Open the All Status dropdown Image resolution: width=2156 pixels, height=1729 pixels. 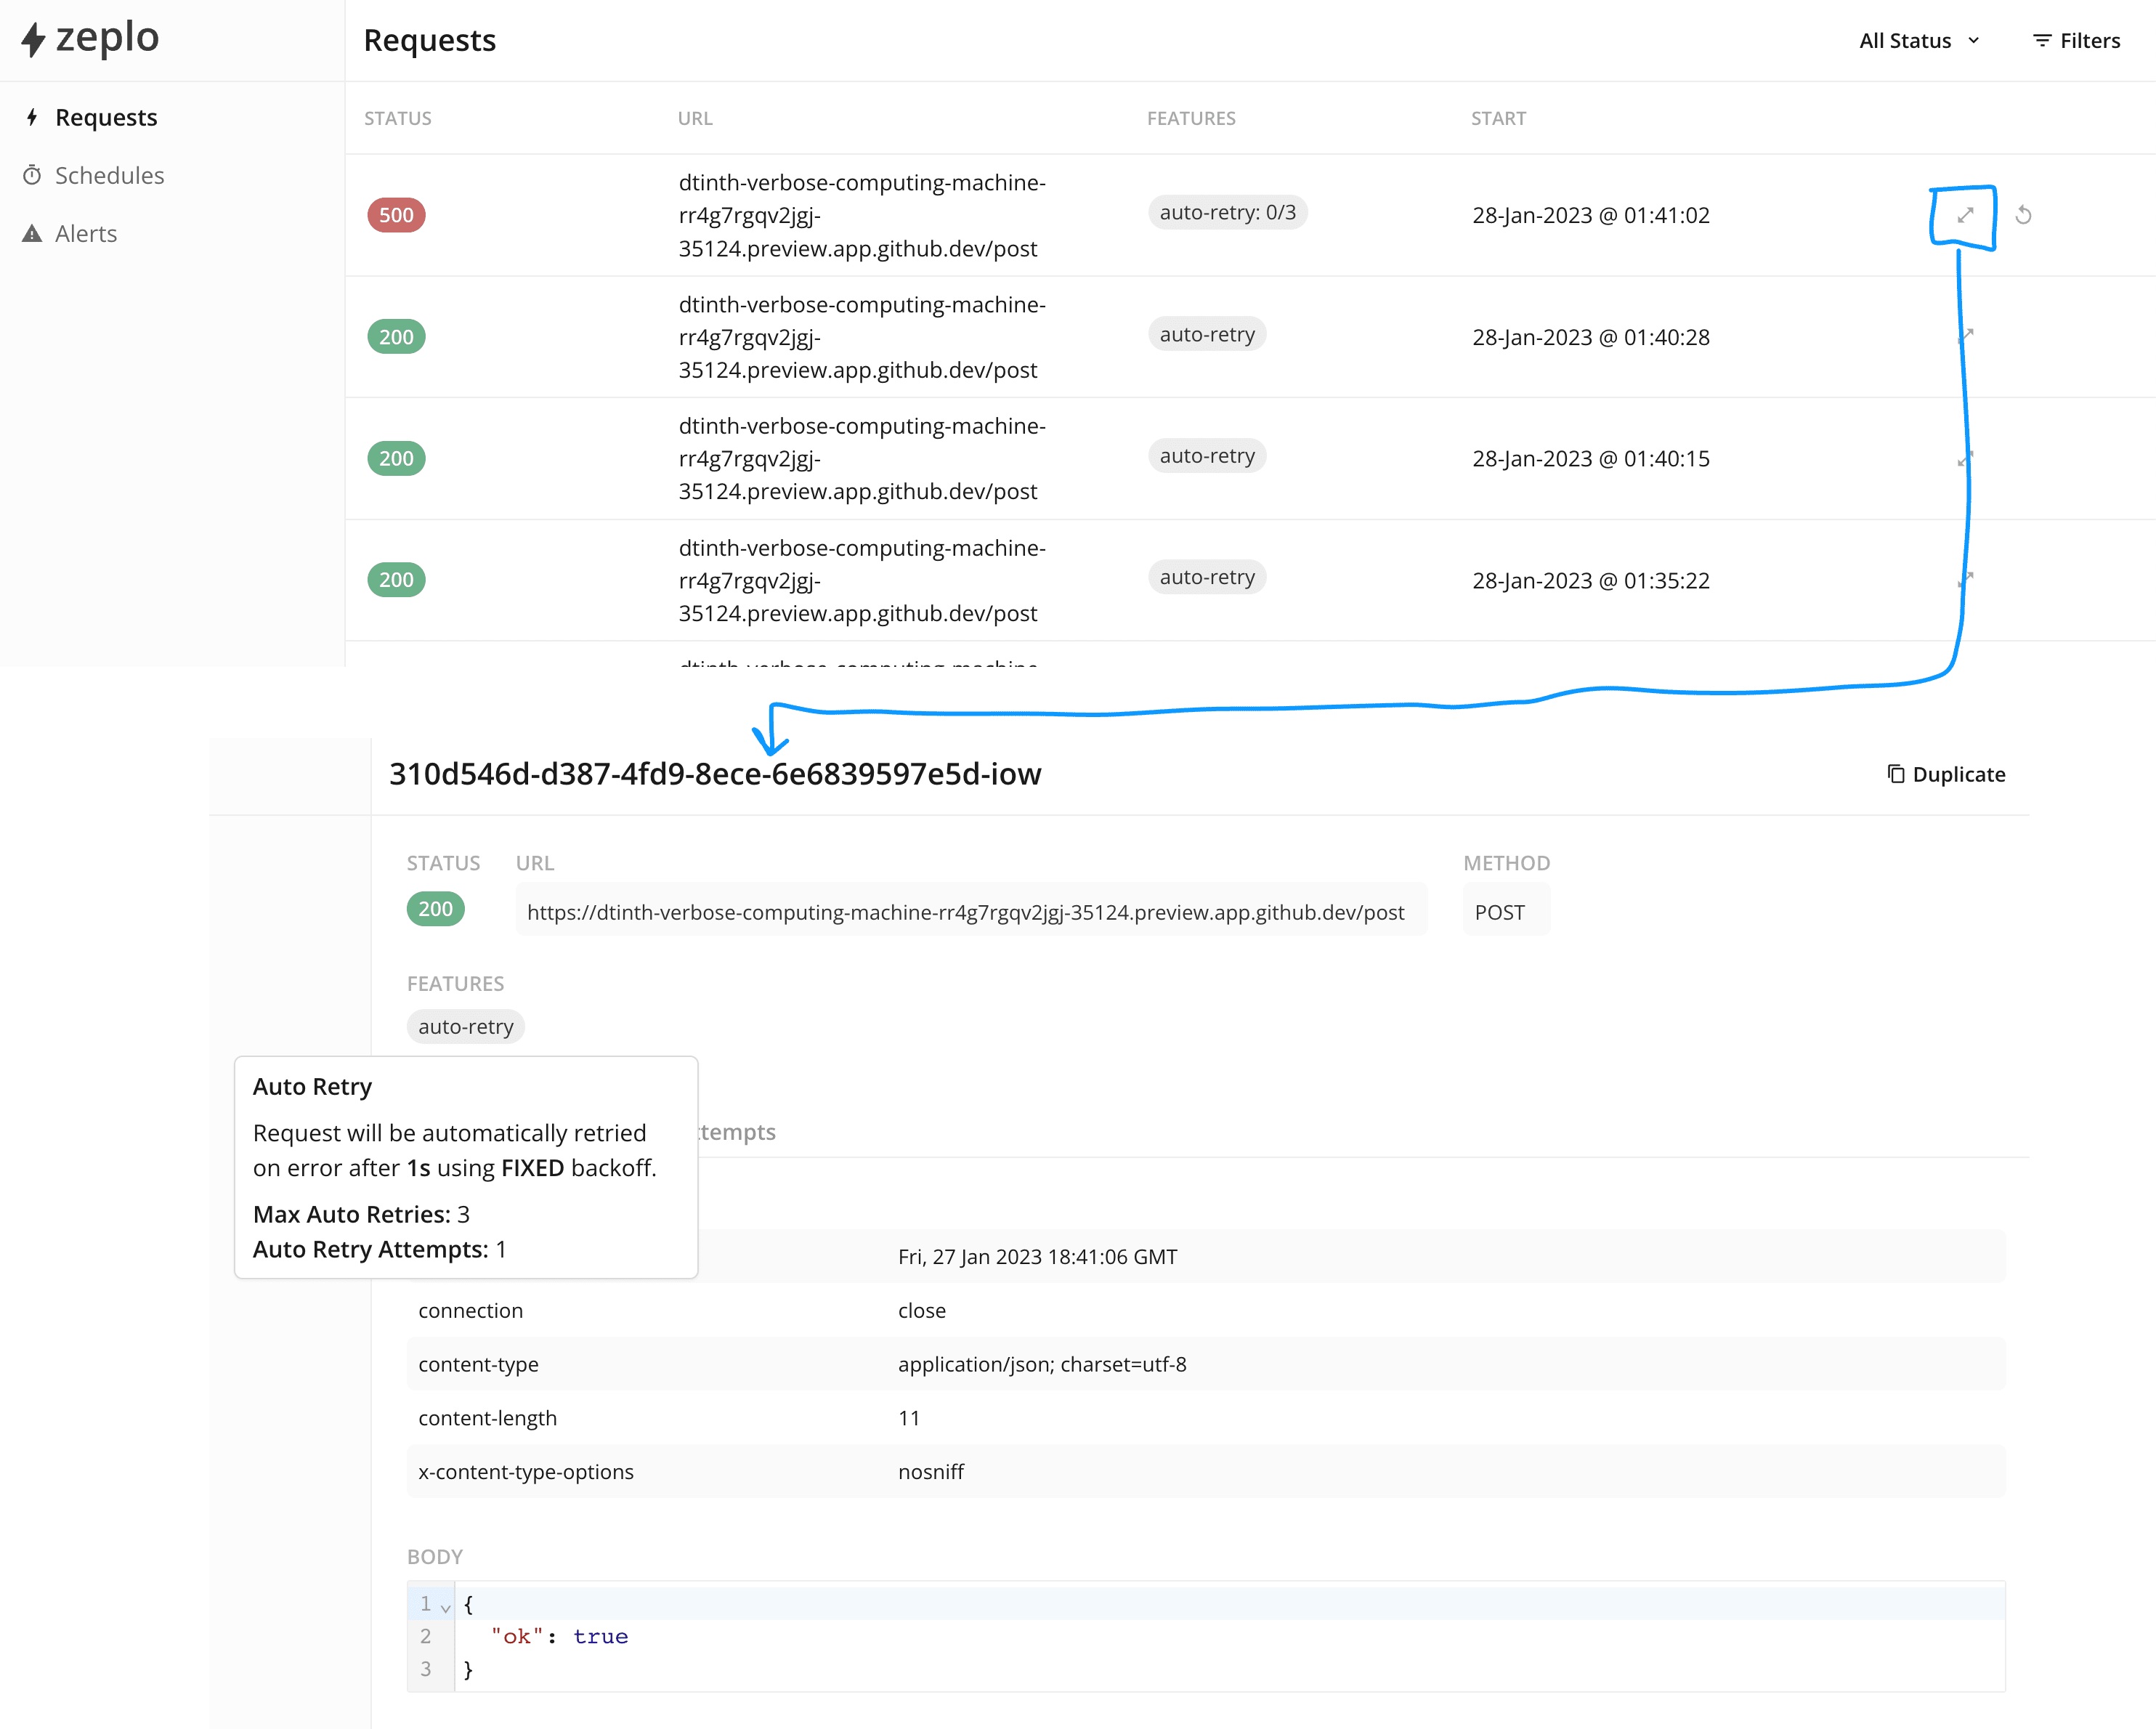coord(1919,41)
